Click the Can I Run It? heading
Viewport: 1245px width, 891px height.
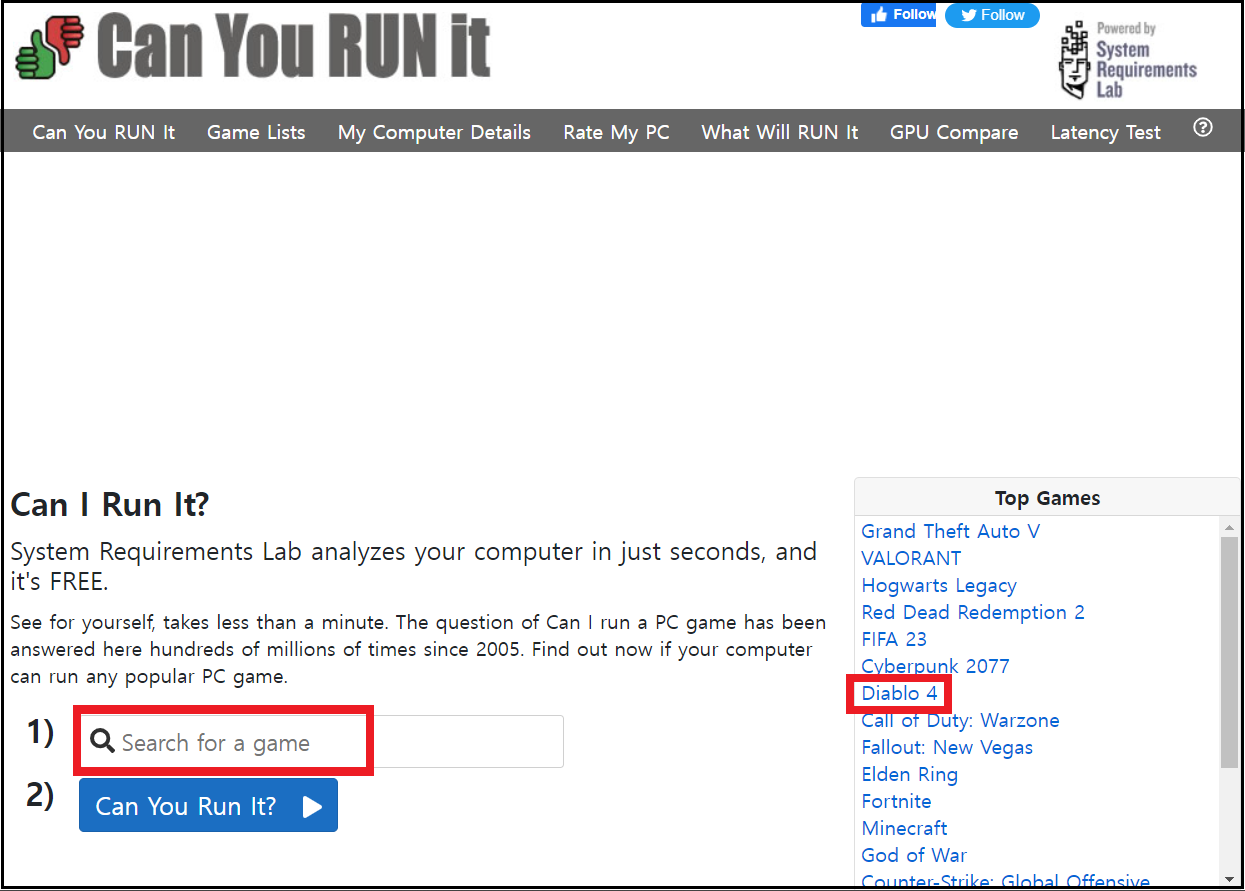110,504
